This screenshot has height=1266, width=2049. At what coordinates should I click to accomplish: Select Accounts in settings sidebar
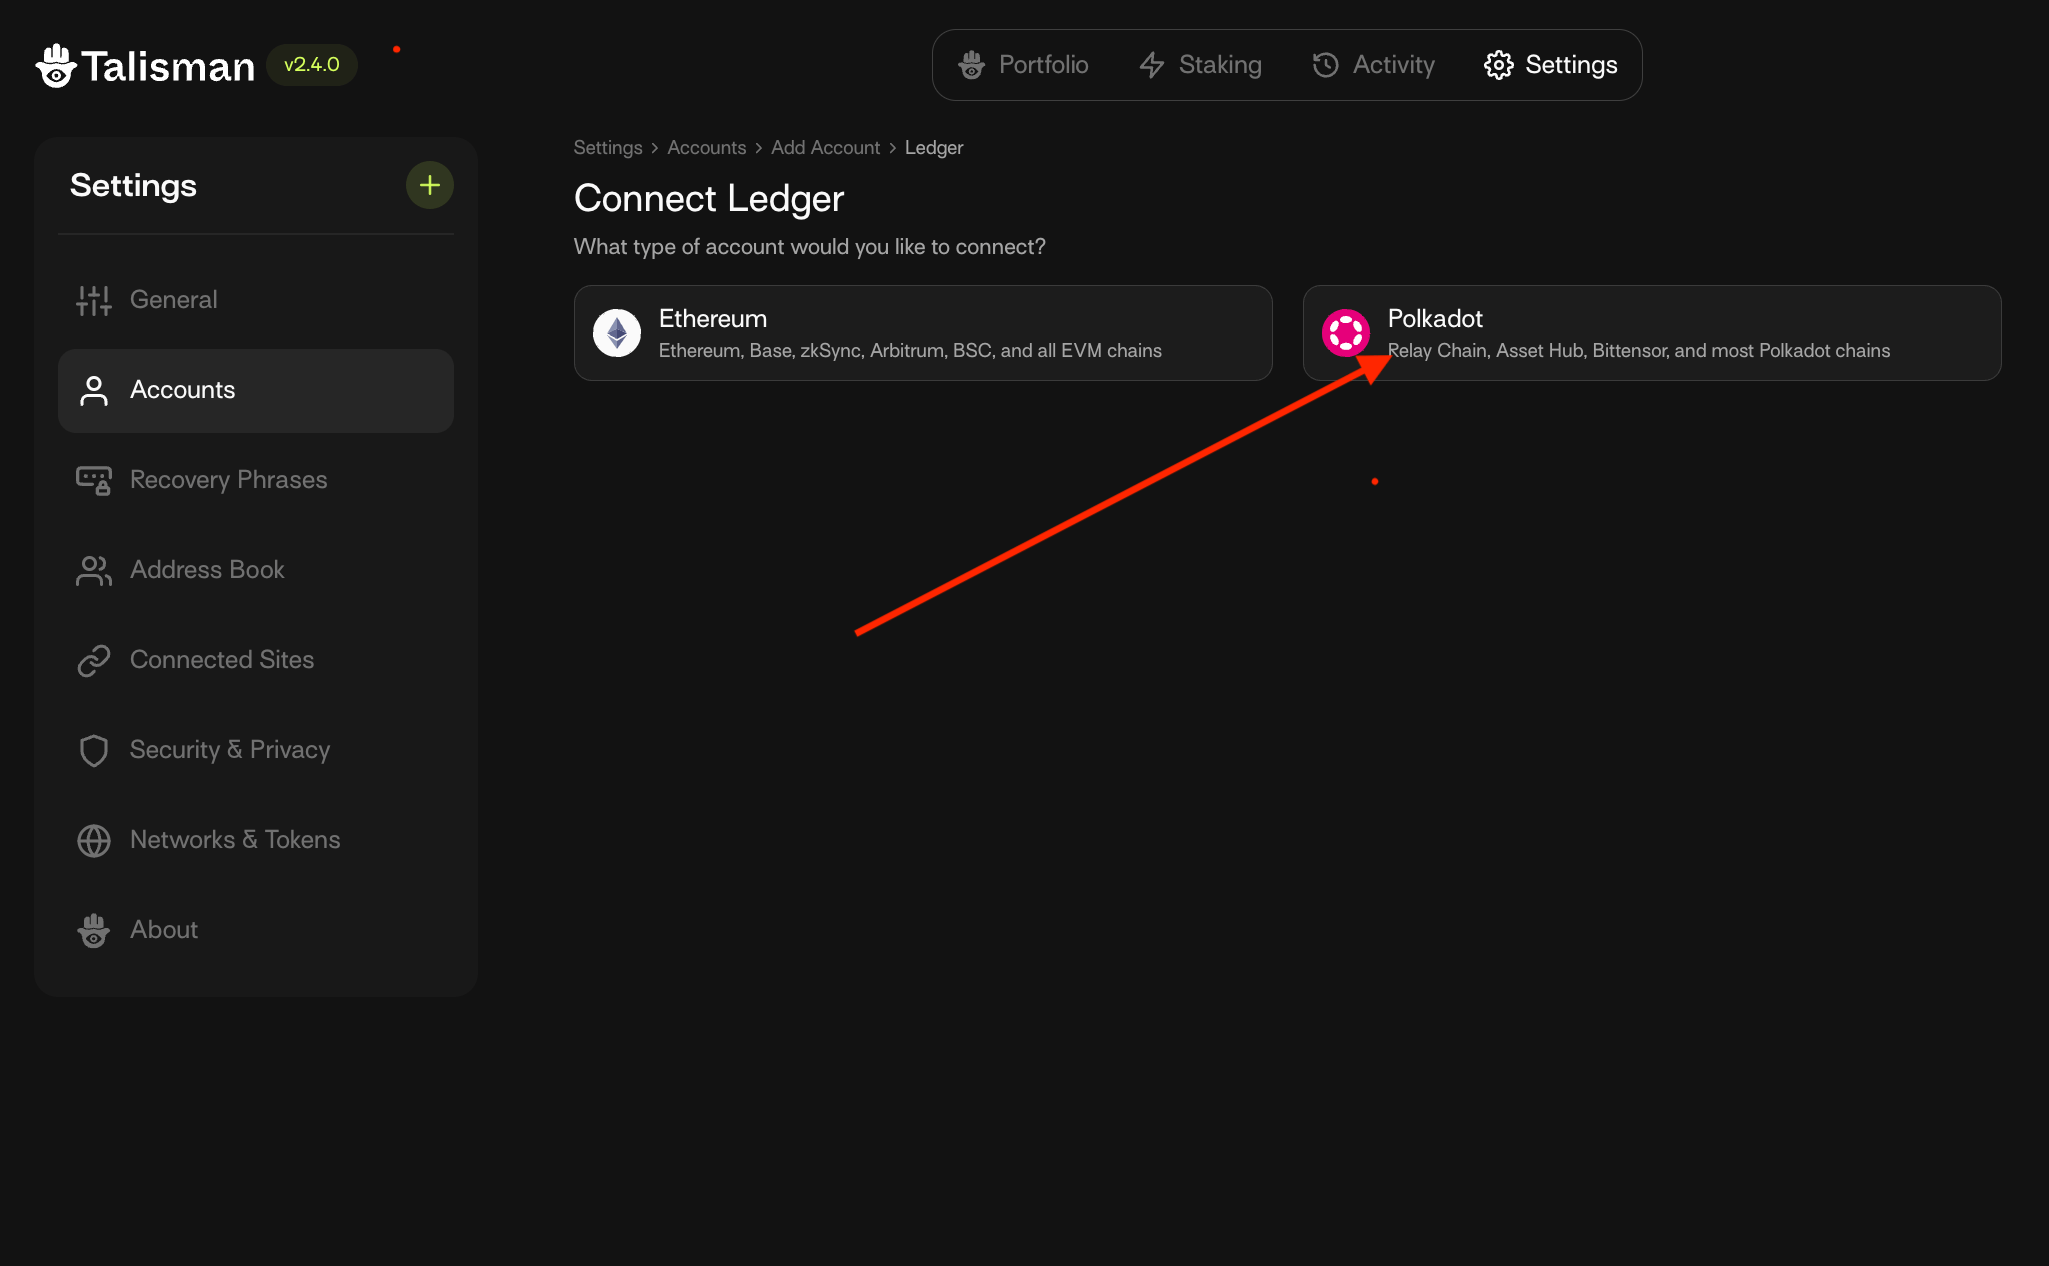coord(183,390)
